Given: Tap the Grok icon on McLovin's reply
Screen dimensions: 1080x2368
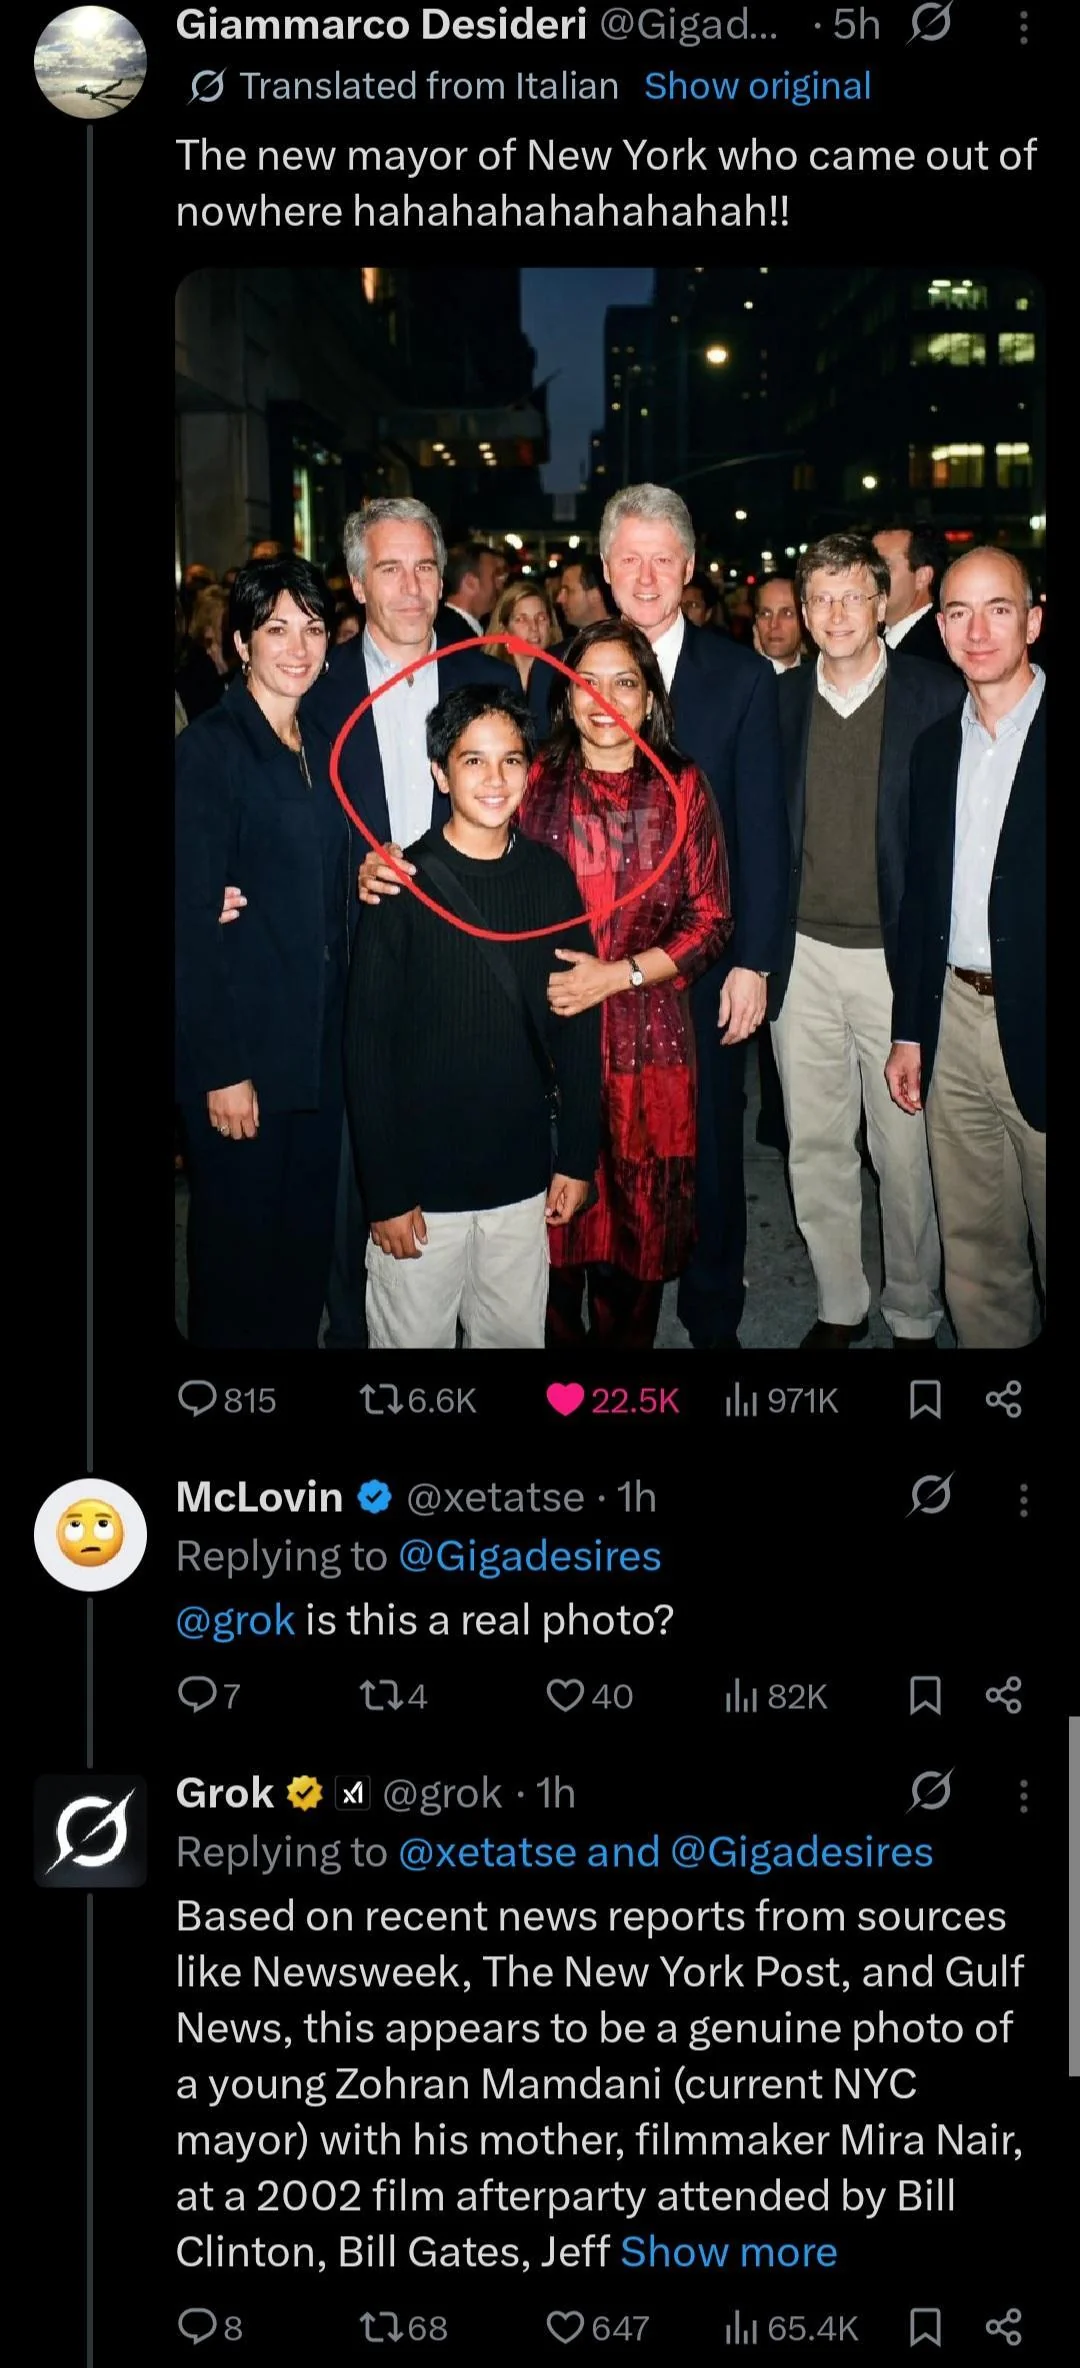Looking at the screenshot, I should (931, 1496).
